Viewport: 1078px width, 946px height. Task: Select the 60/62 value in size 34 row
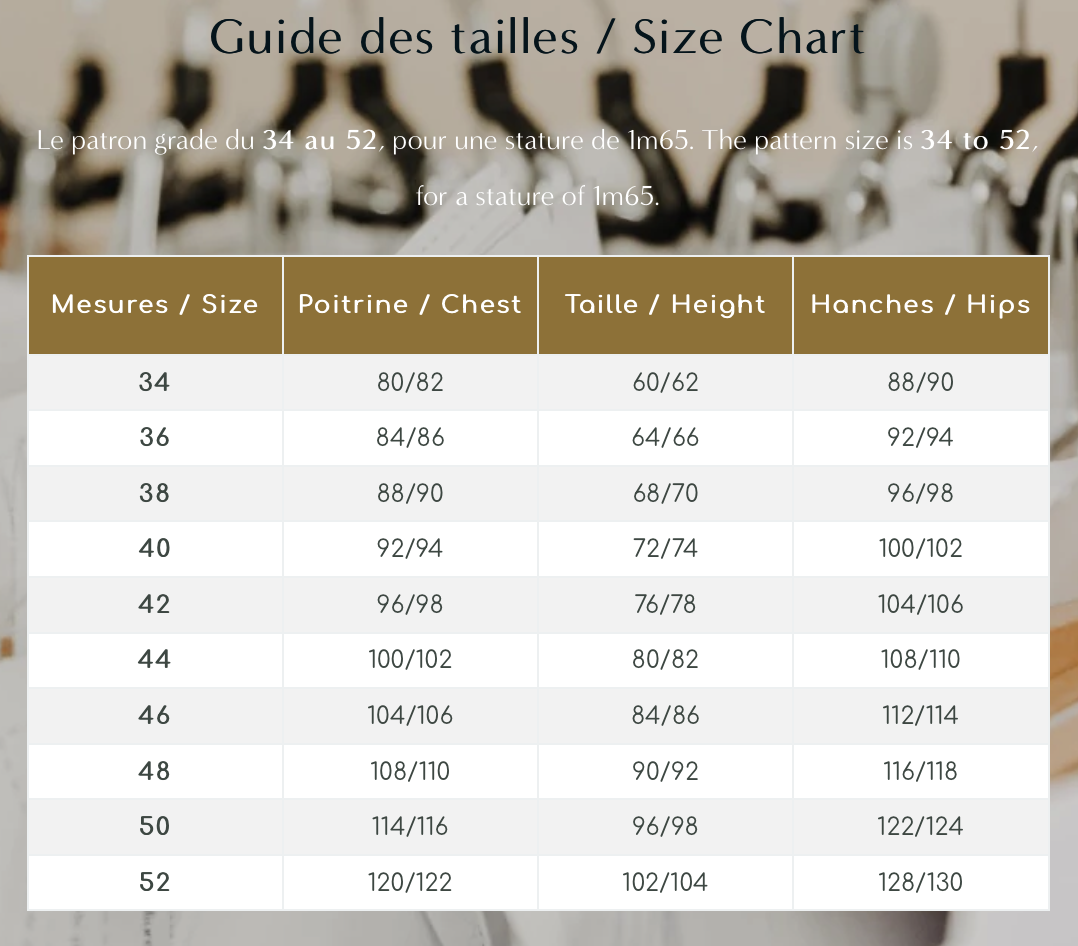click(x=665, y=382)
